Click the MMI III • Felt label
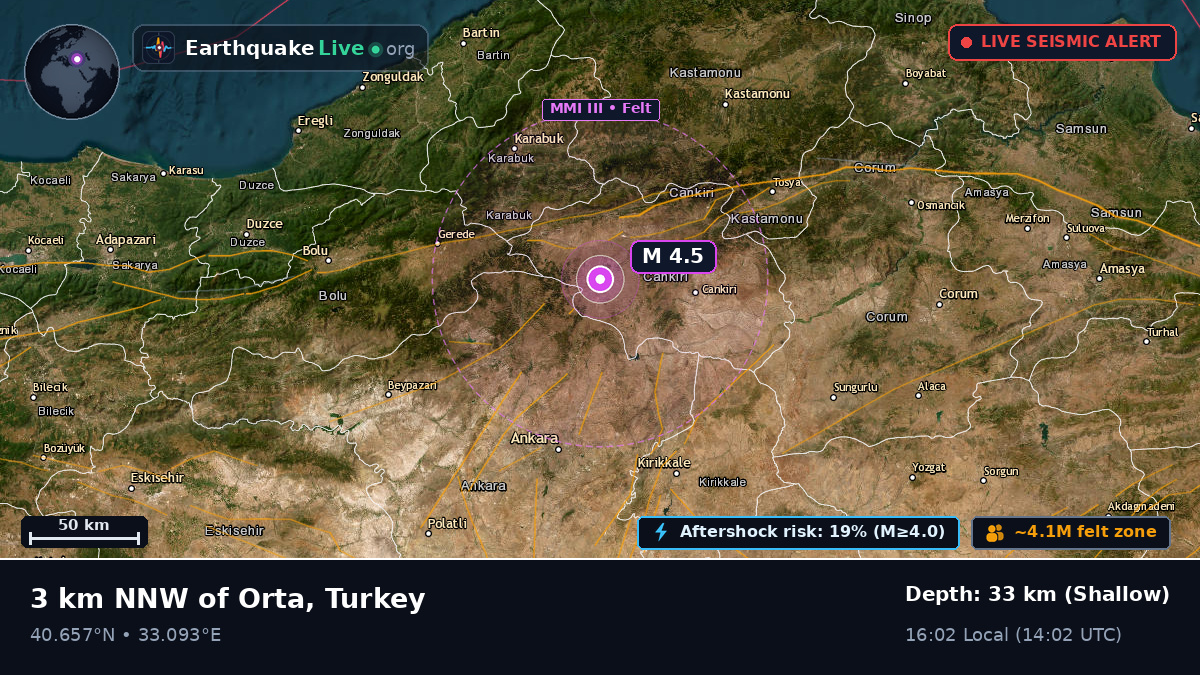Image resolution: width=1200 pixels, height=675 pixels. [x=601, y=109]
